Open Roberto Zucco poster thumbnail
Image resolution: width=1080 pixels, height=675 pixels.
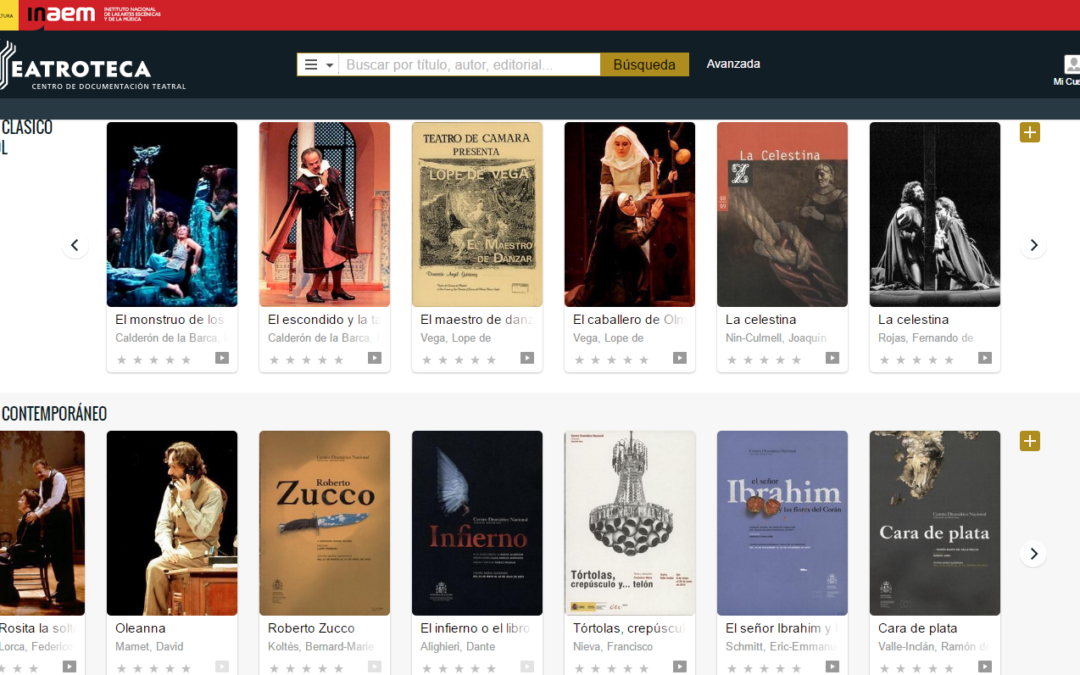(324, 523)
